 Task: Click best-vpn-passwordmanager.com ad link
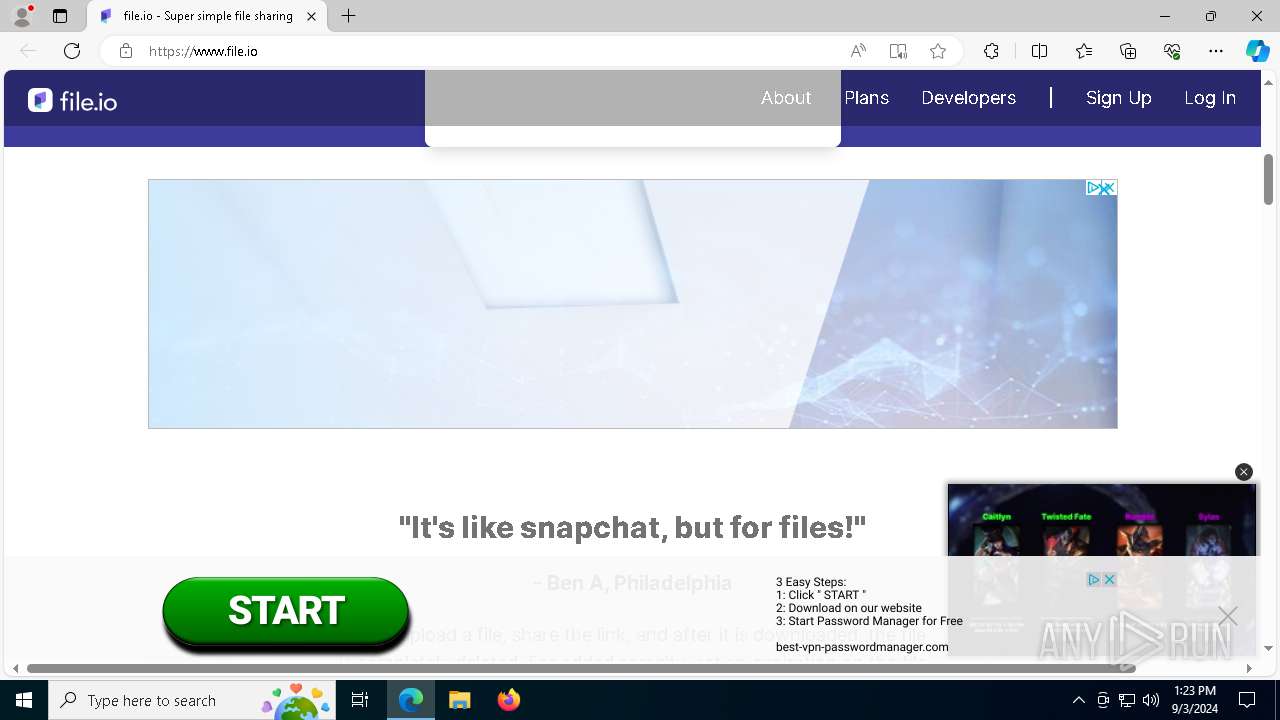862,647
